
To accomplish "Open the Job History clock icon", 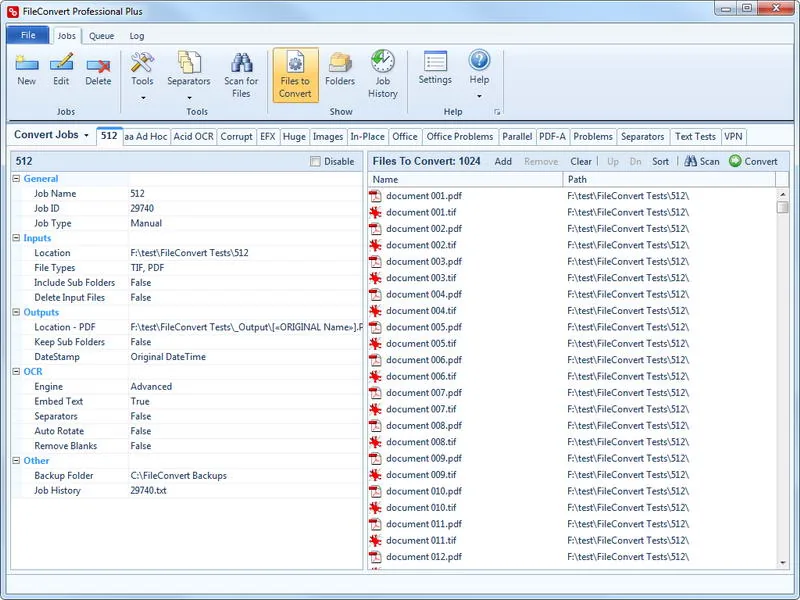I will point(383,61).
